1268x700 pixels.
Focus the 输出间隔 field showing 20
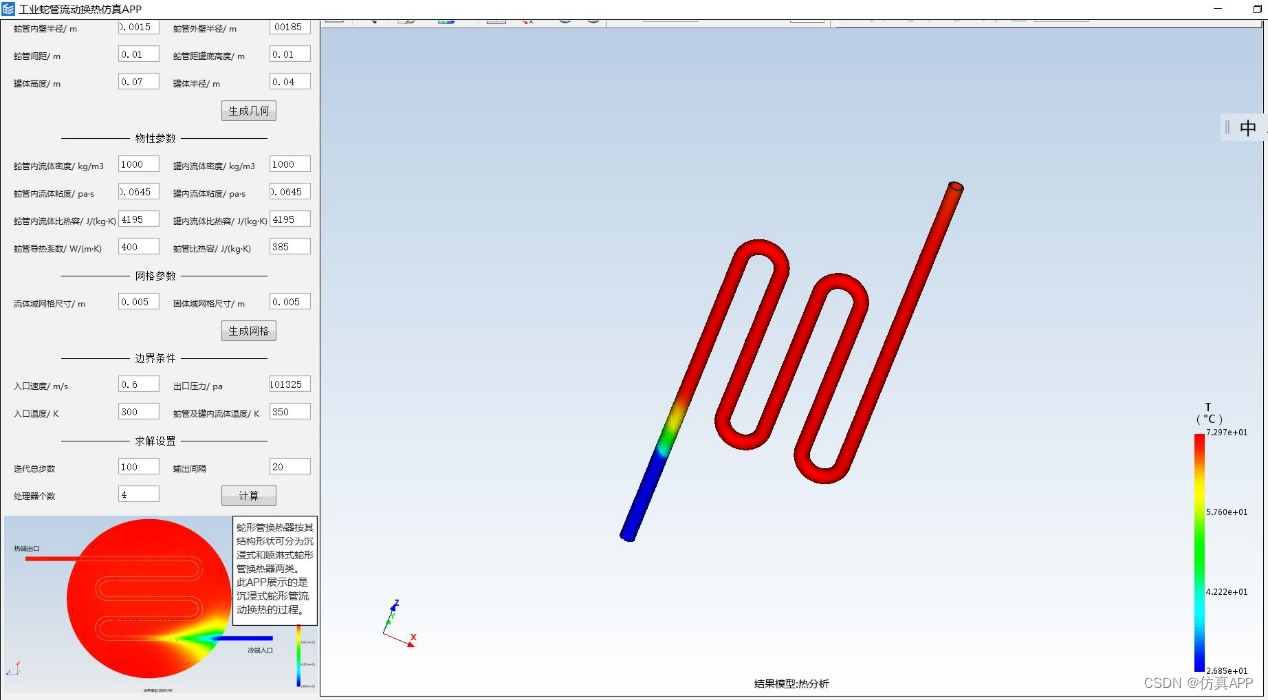[290, 466]
